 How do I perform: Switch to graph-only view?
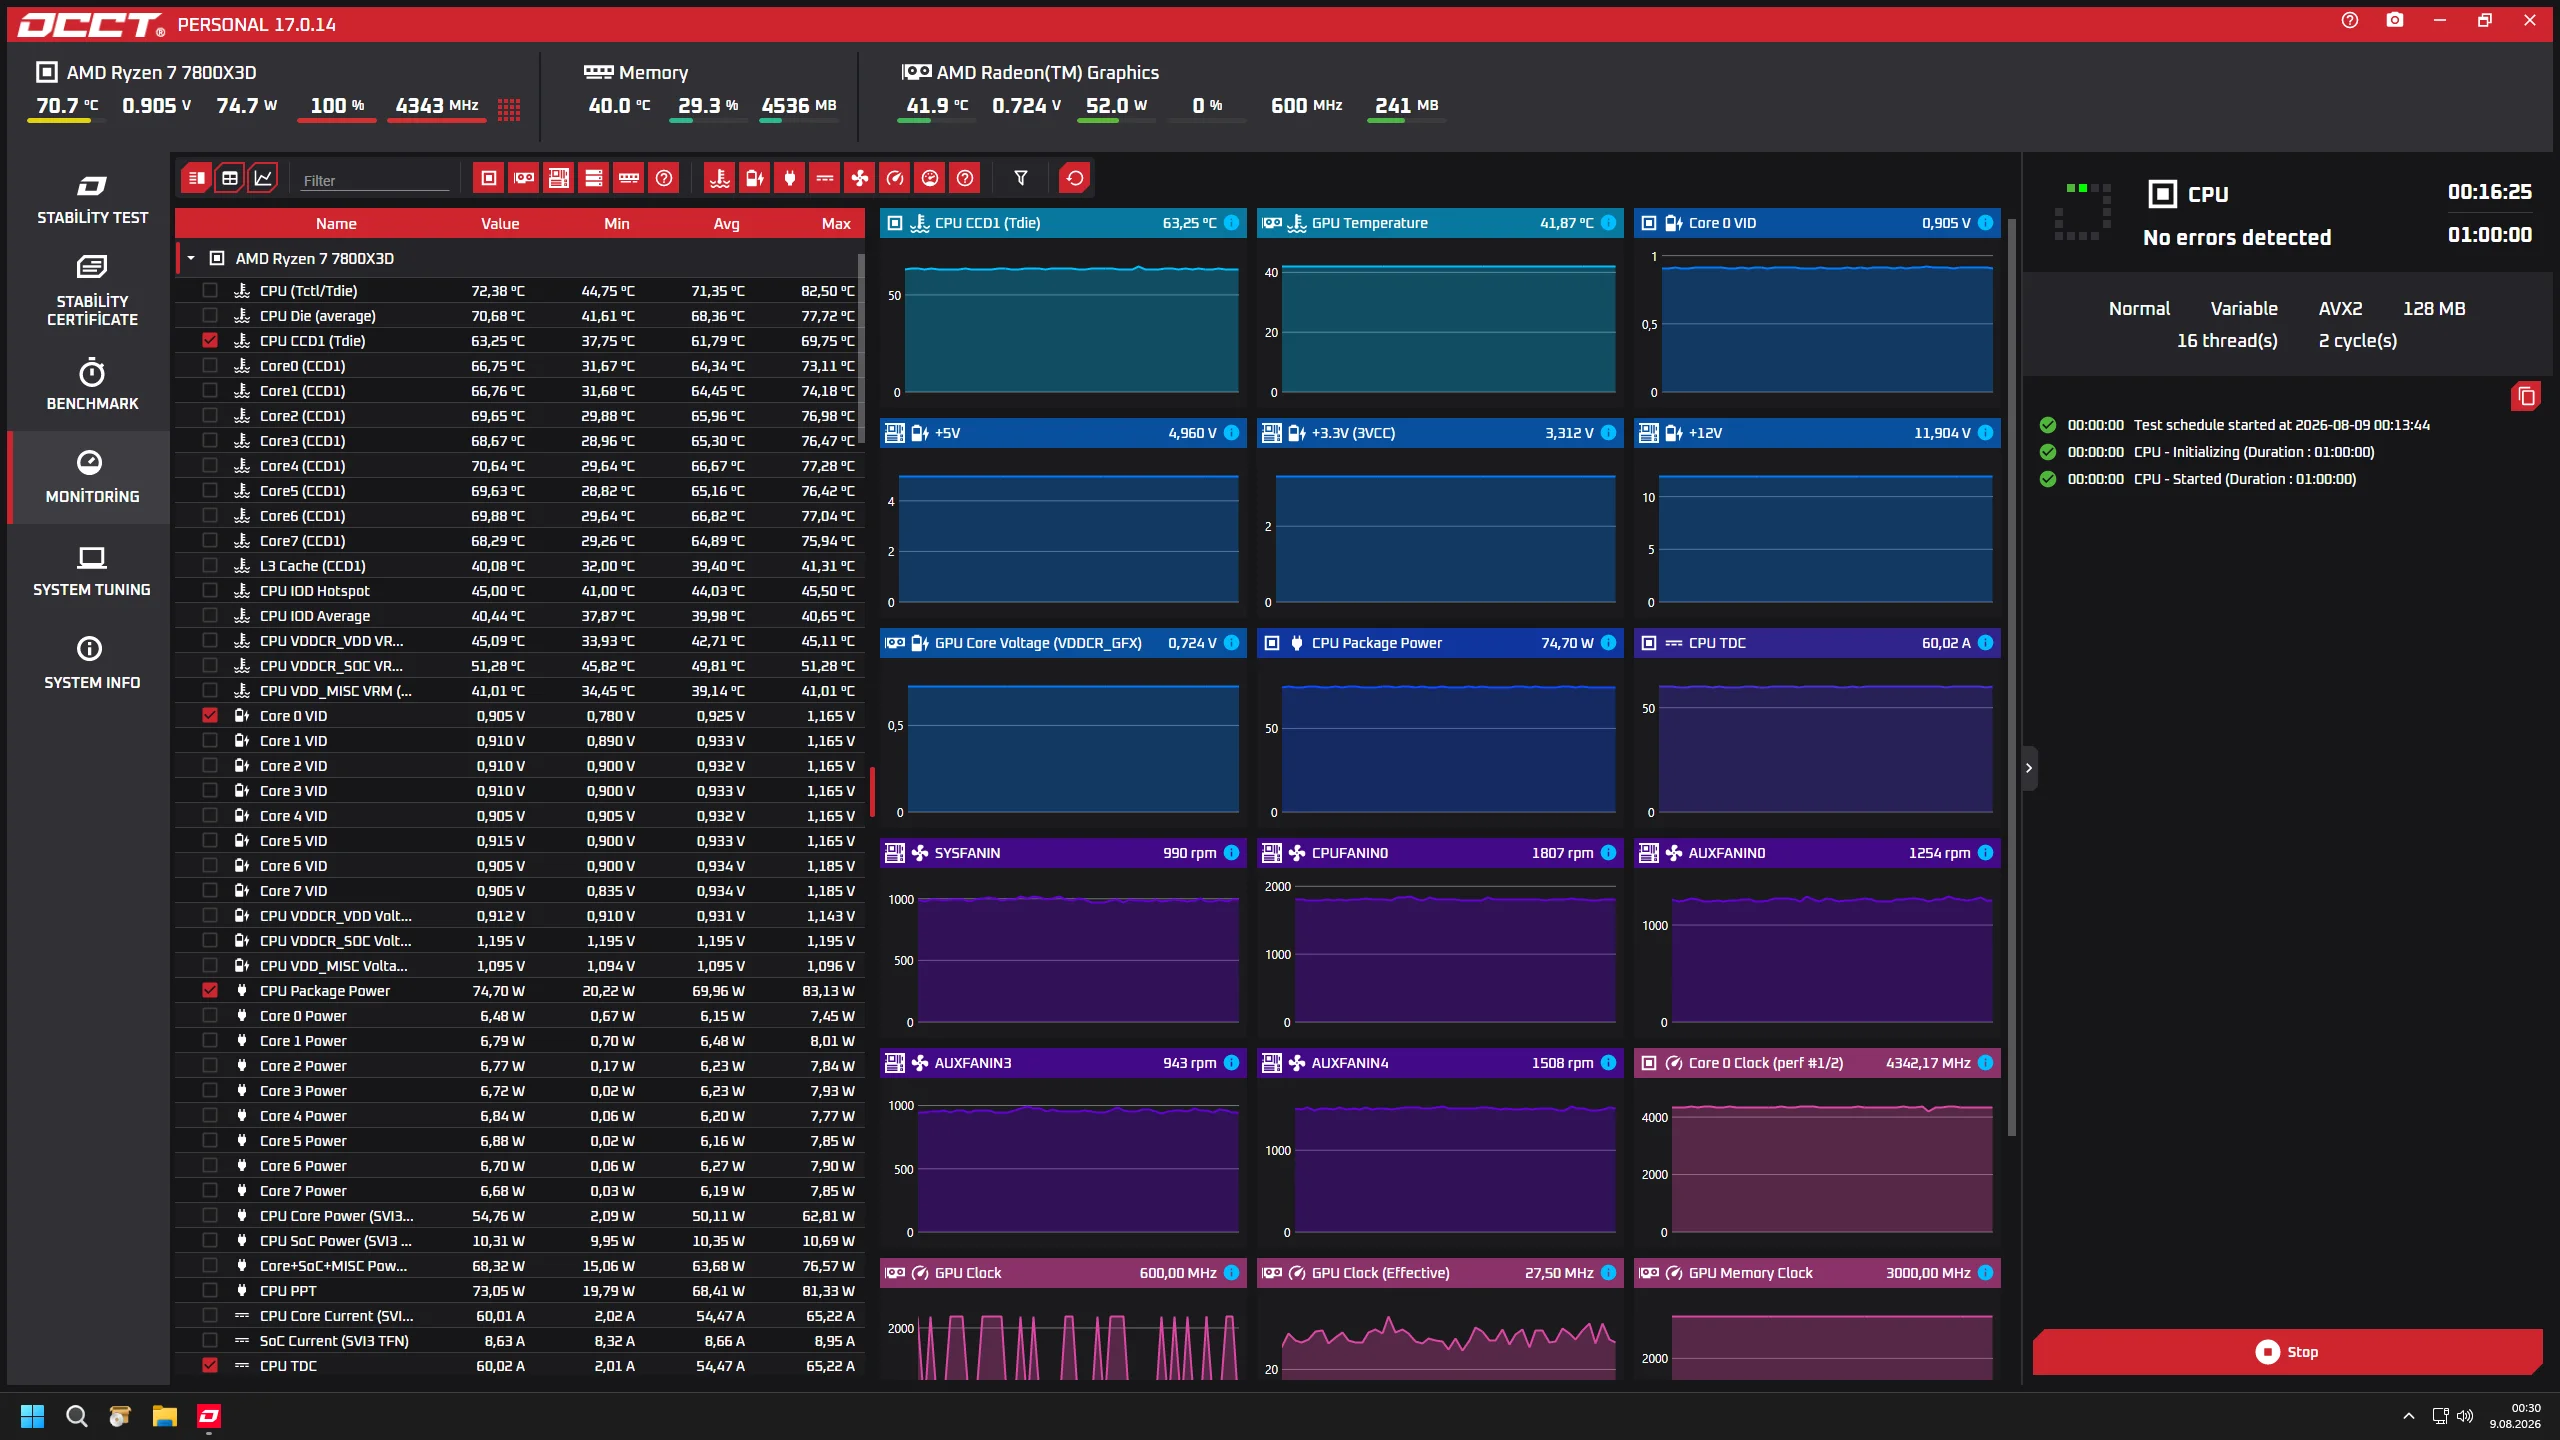pyautogui.click(x=263, y=178)
